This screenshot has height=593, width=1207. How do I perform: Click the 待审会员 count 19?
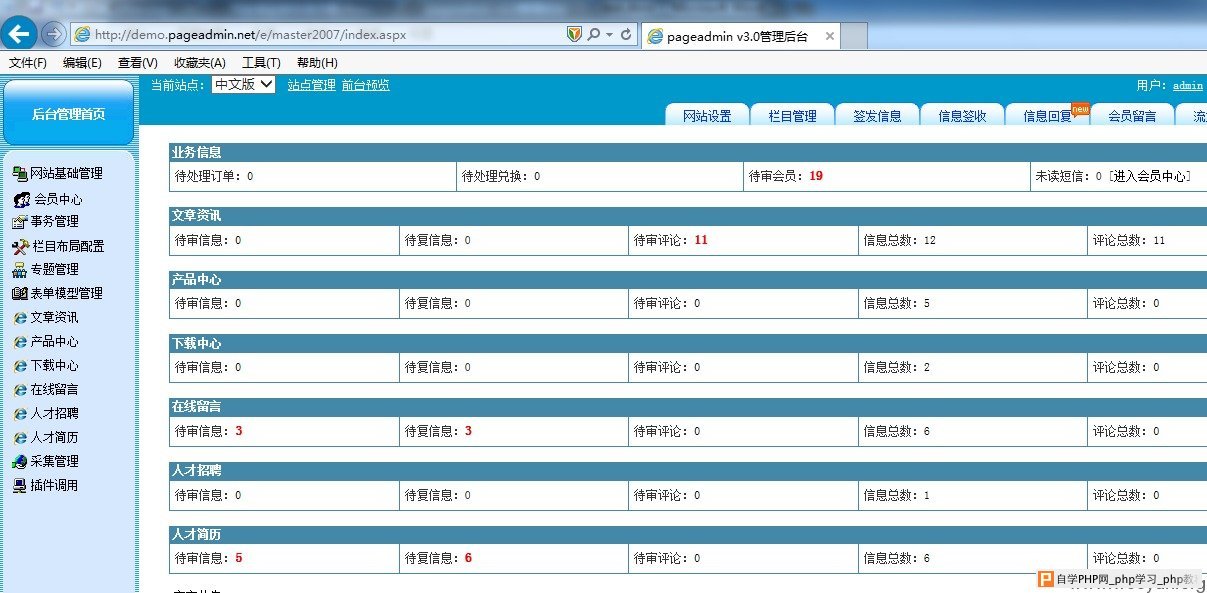point(816,176)
